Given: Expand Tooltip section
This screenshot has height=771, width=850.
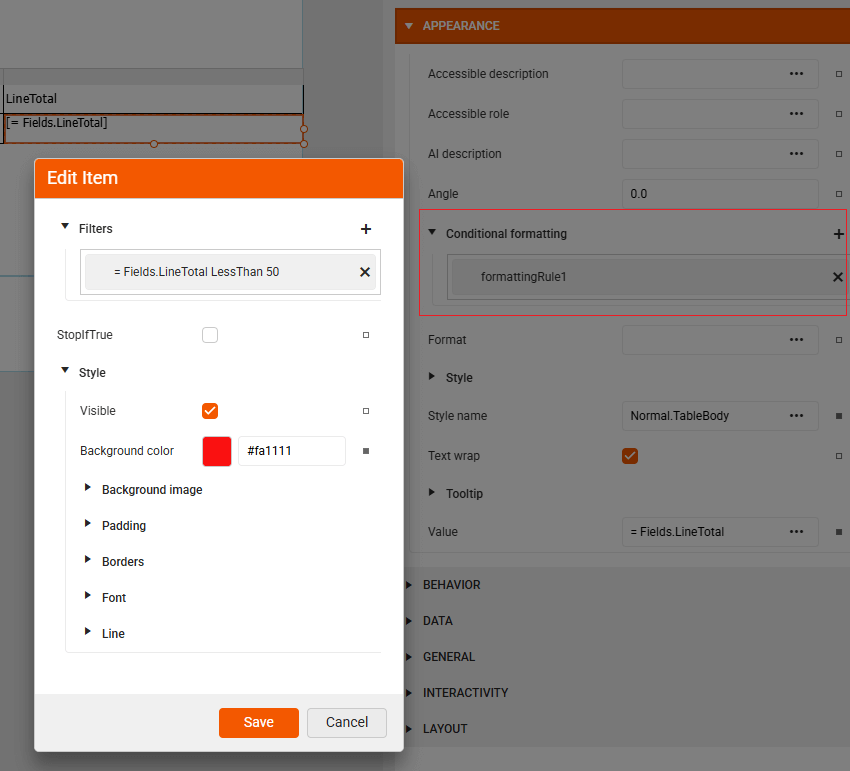Looking at the screenshot, I should [x=432, y=492].
